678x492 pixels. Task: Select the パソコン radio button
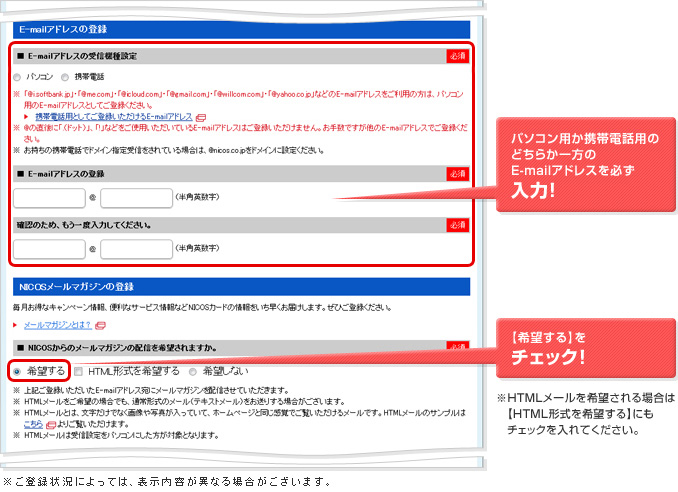(x=17, y=76)
